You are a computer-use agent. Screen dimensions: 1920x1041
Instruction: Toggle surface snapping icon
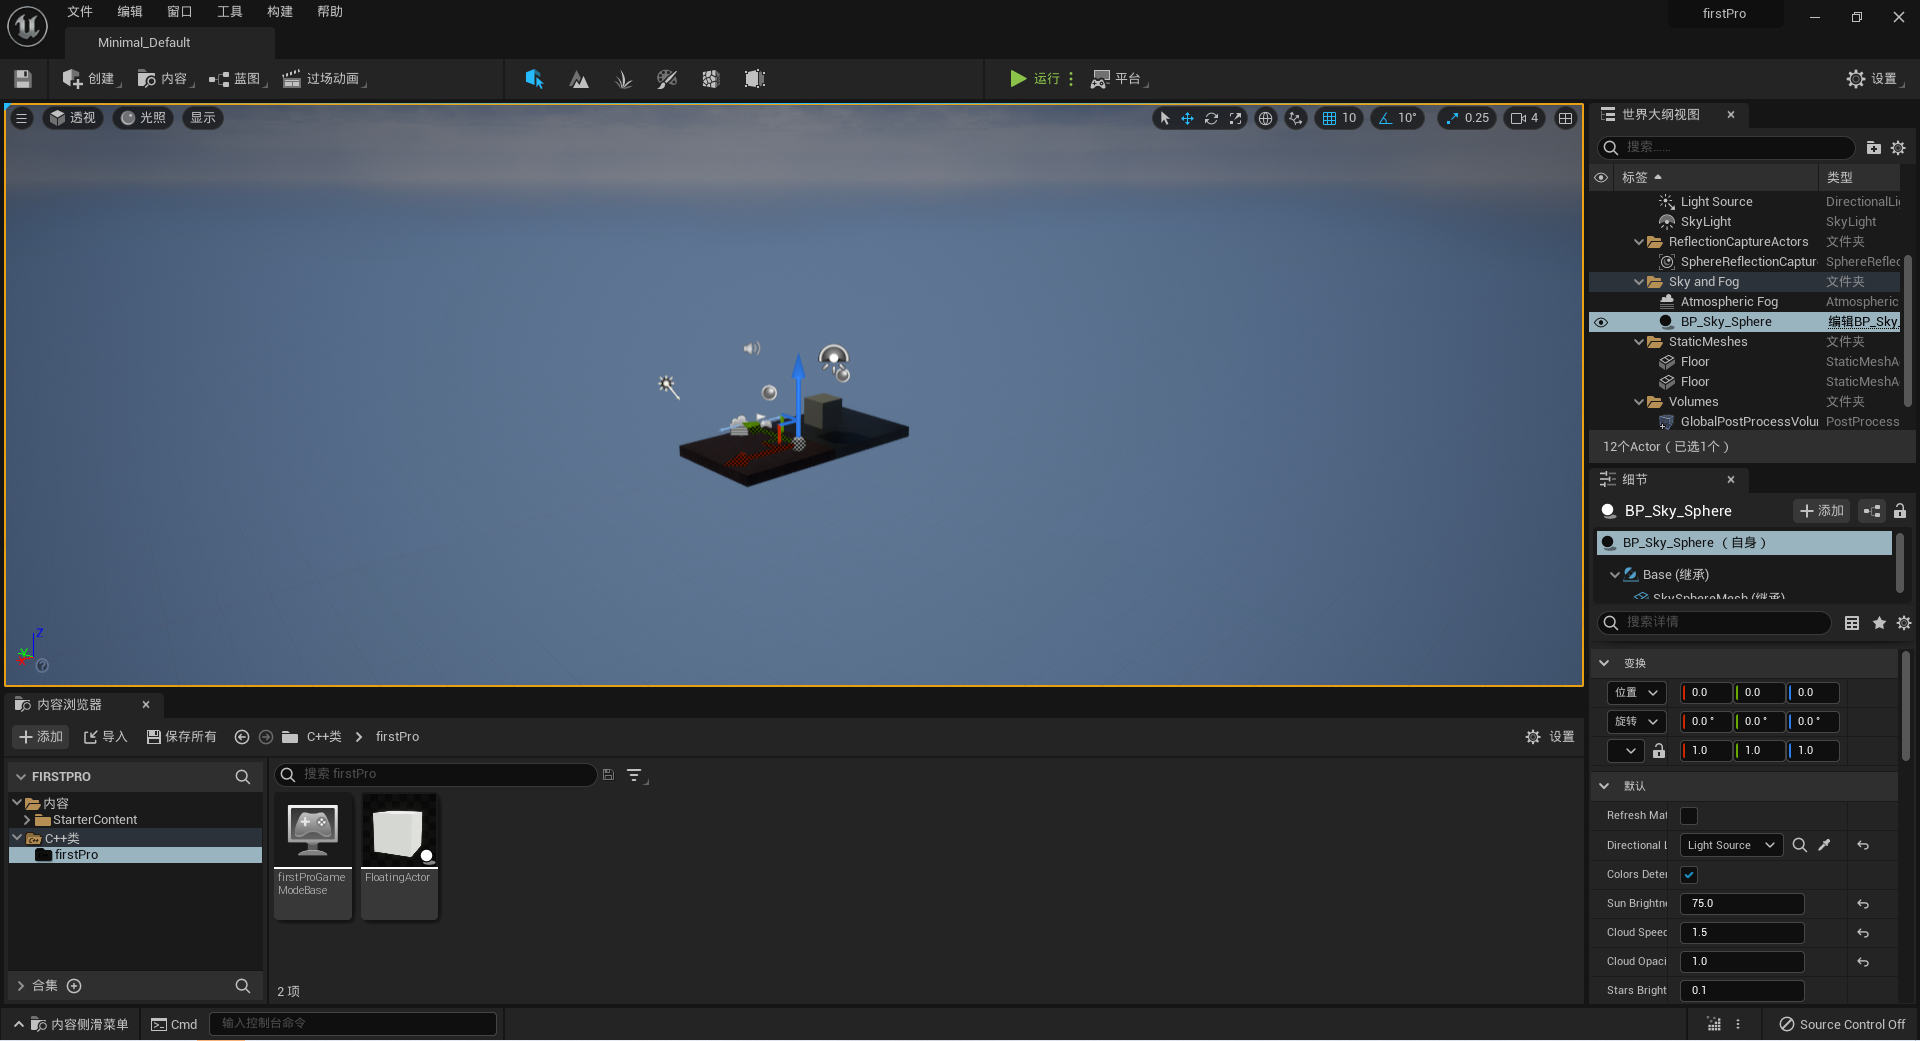1295,118
